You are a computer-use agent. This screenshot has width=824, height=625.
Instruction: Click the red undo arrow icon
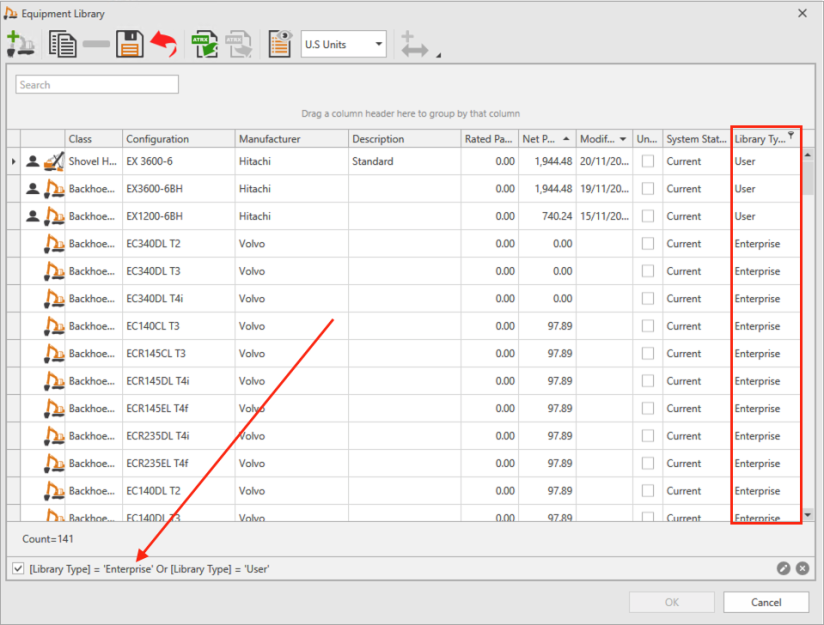(x=164, y=44)
